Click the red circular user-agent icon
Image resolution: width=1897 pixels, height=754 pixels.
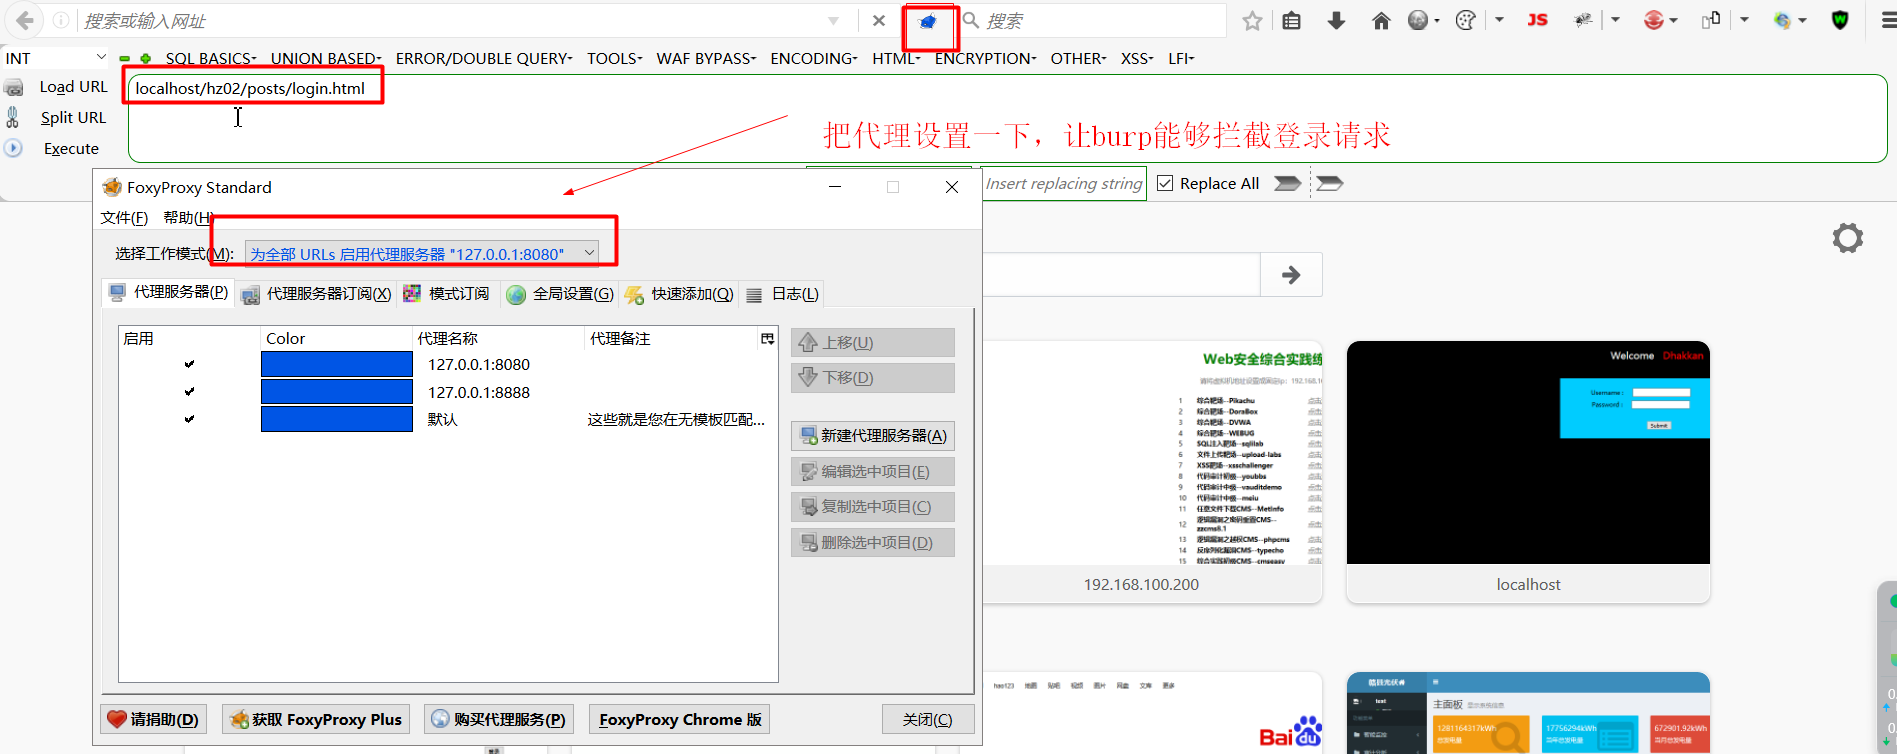[1653, 20]
